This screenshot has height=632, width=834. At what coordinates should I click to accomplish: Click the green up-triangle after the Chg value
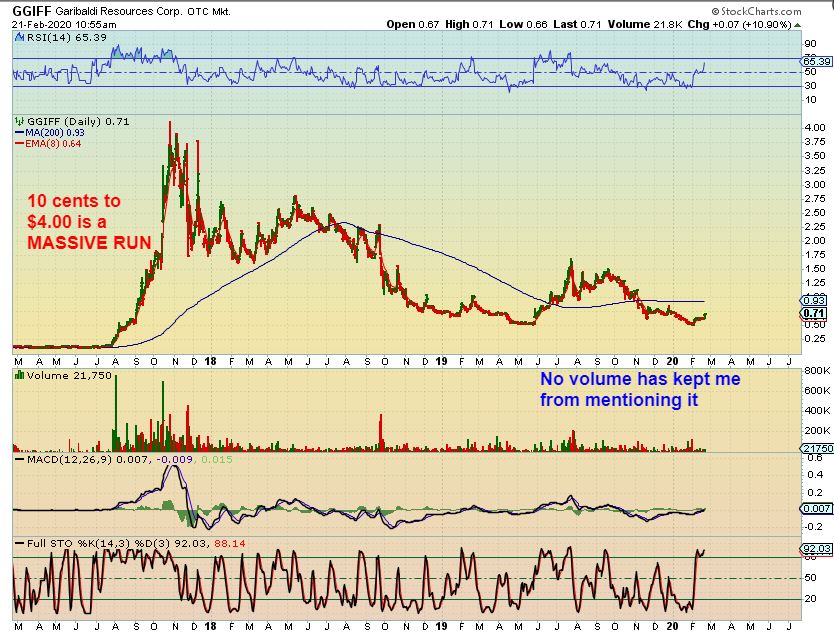(x=797, y=24)
